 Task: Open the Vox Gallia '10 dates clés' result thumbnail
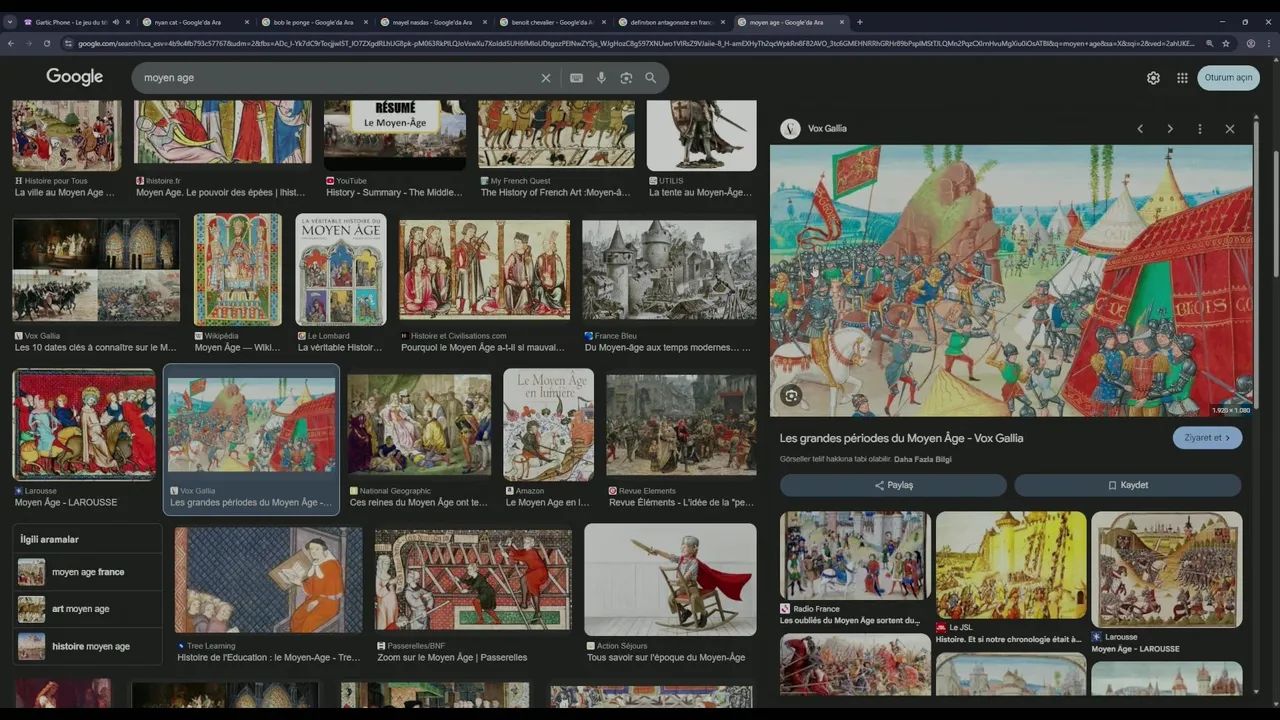point(96,270)
